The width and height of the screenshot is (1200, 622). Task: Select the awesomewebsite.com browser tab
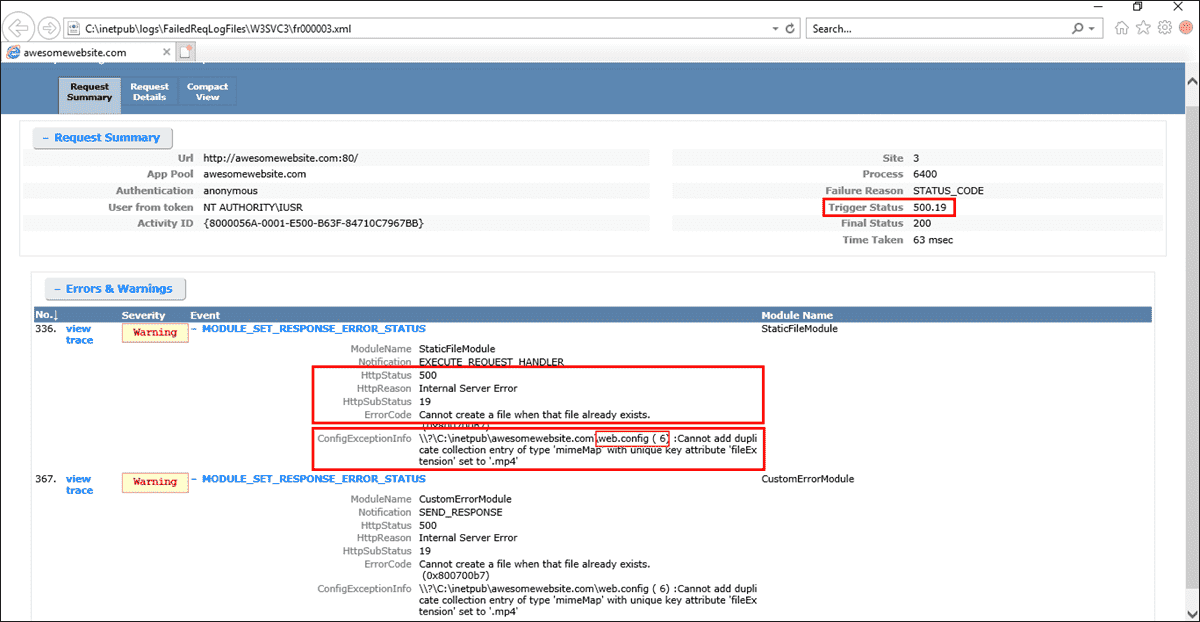click(x=88, y=52)
